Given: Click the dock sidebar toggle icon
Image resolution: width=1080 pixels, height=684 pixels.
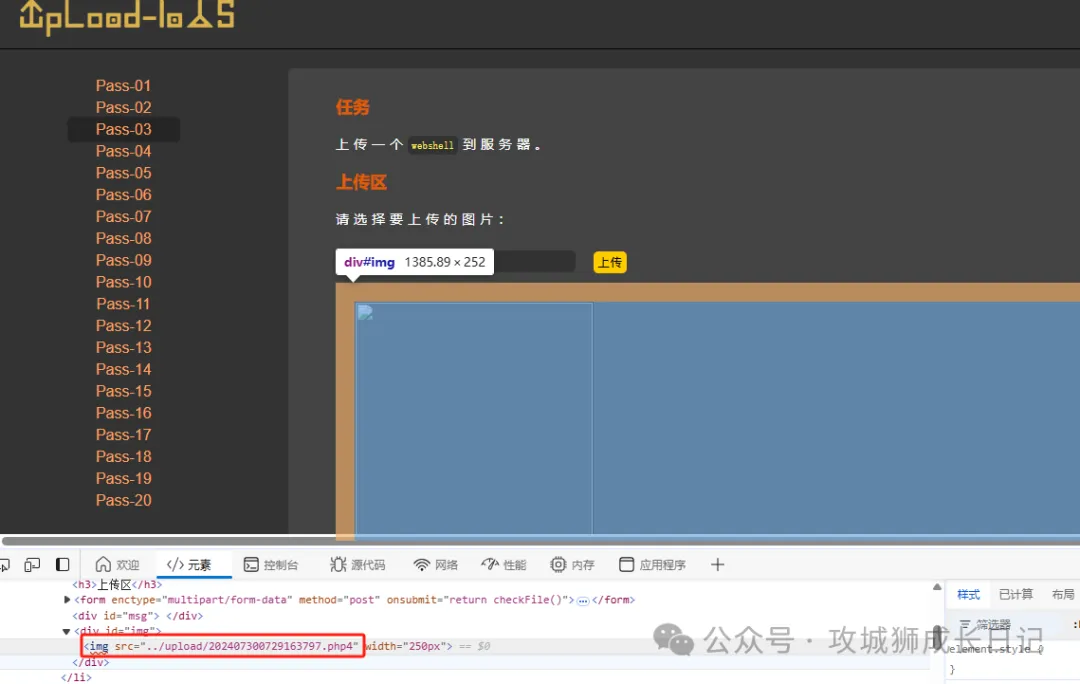Looking at the screenshot, I should tap(63, 565).
